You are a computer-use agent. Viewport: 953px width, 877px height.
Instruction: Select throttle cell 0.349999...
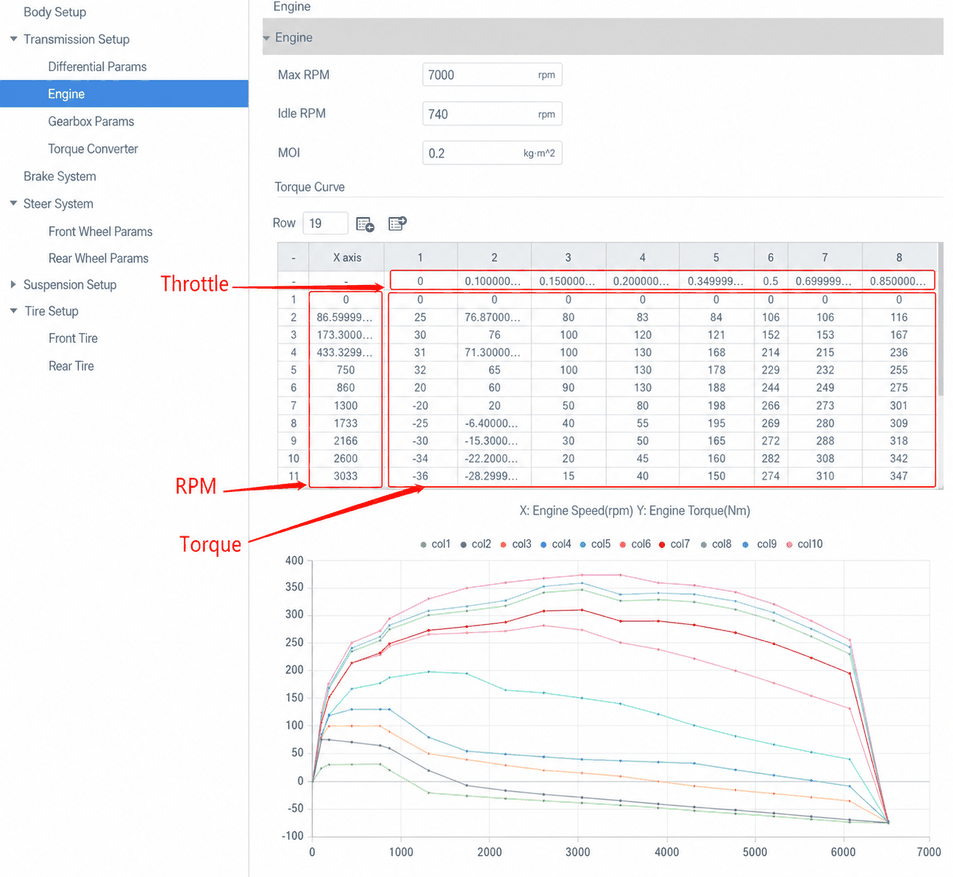click(x=716, y=281)
